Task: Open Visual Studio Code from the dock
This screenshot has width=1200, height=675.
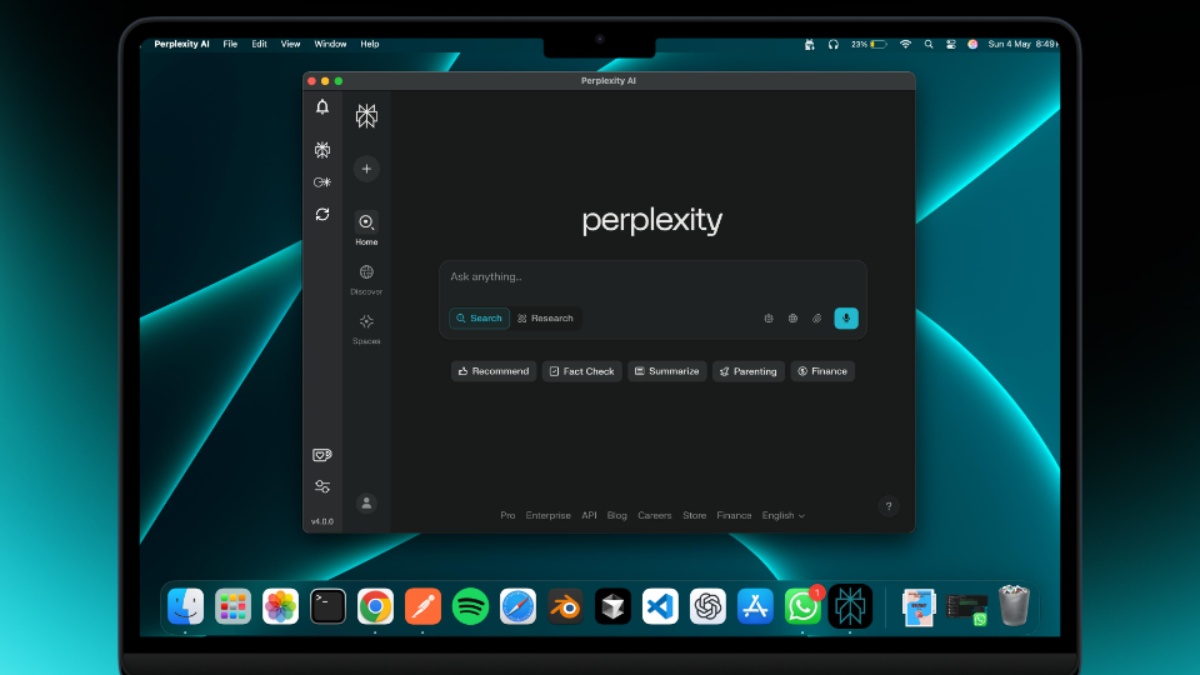Action: [x=660, y=606]
